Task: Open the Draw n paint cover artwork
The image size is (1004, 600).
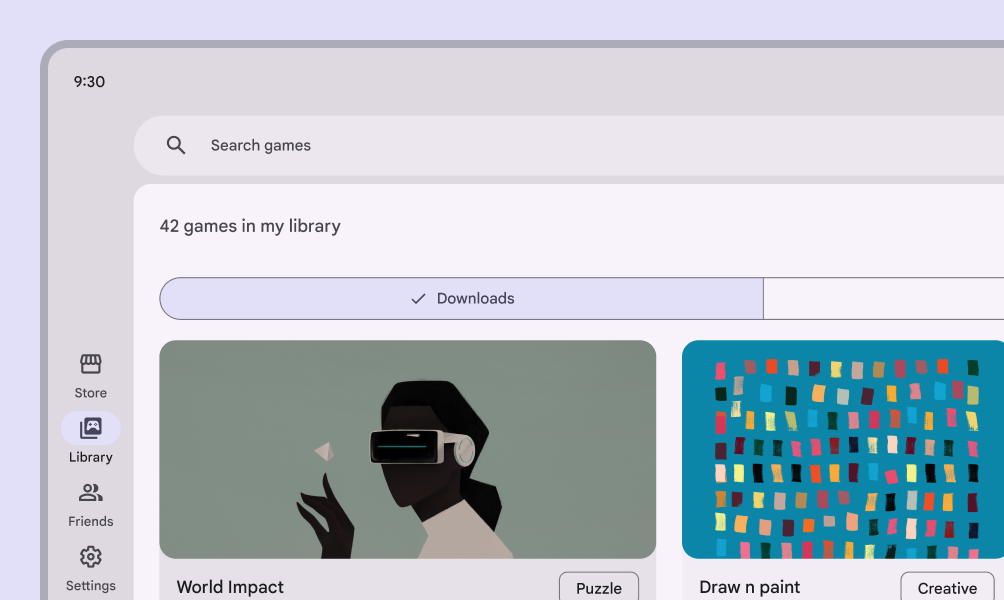Action: 843,449
